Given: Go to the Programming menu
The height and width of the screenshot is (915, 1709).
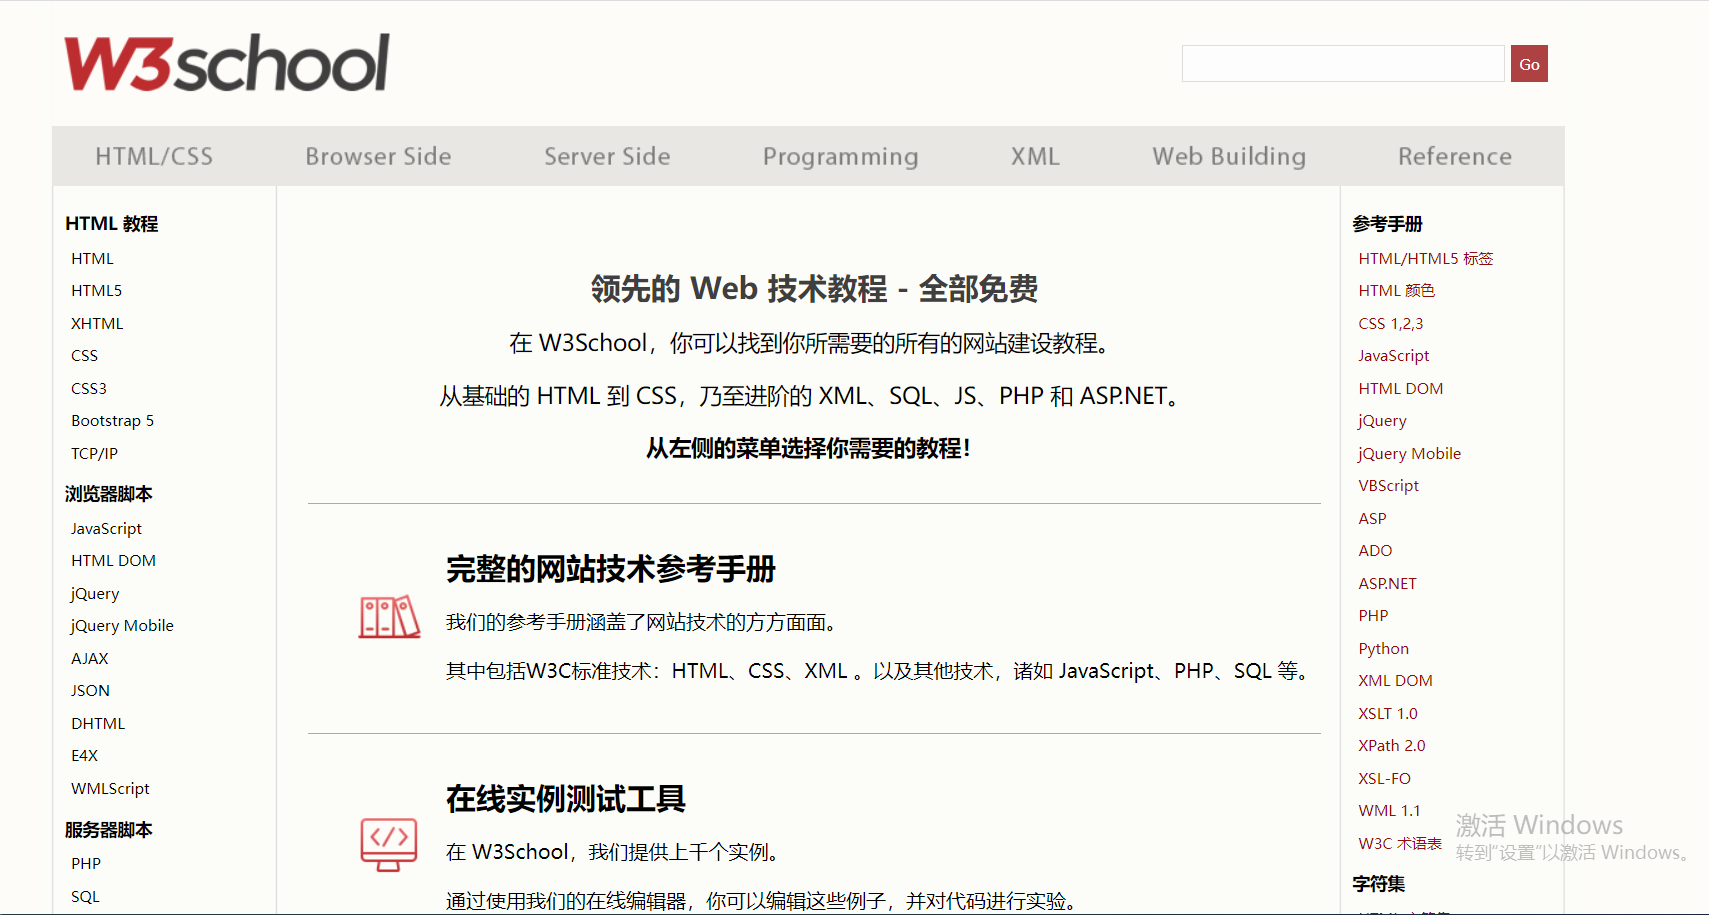Looking at the screenshot, I should coord(840,157).
